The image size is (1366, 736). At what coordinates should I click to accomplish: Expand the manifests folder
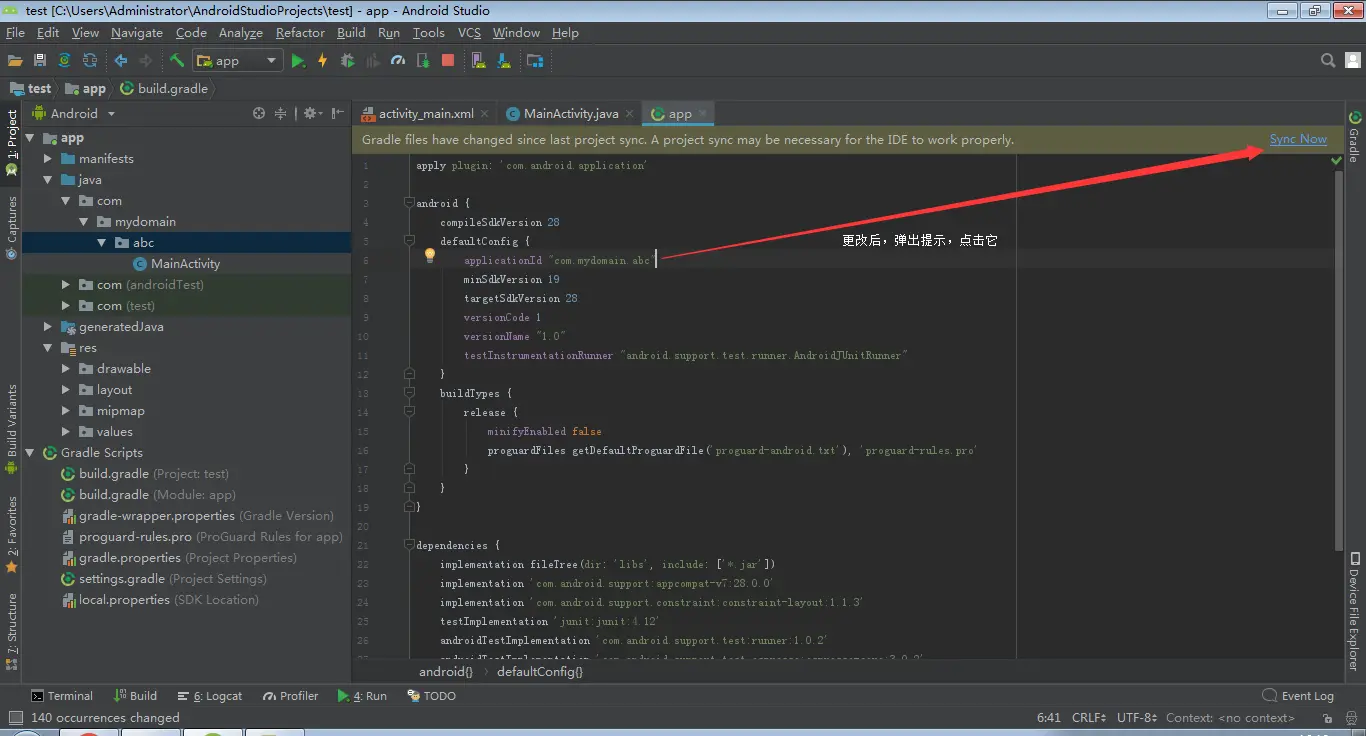pyautogui.click(x=47, y=159)
